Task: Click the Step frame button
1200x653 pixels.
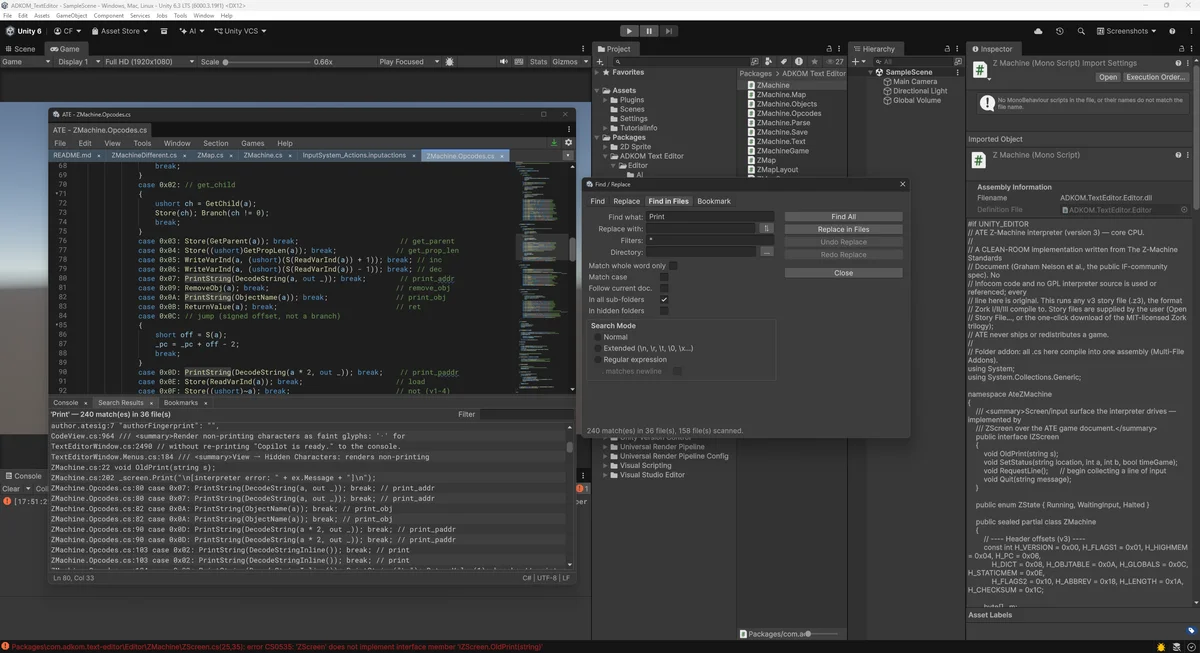Action: [668, 31]
